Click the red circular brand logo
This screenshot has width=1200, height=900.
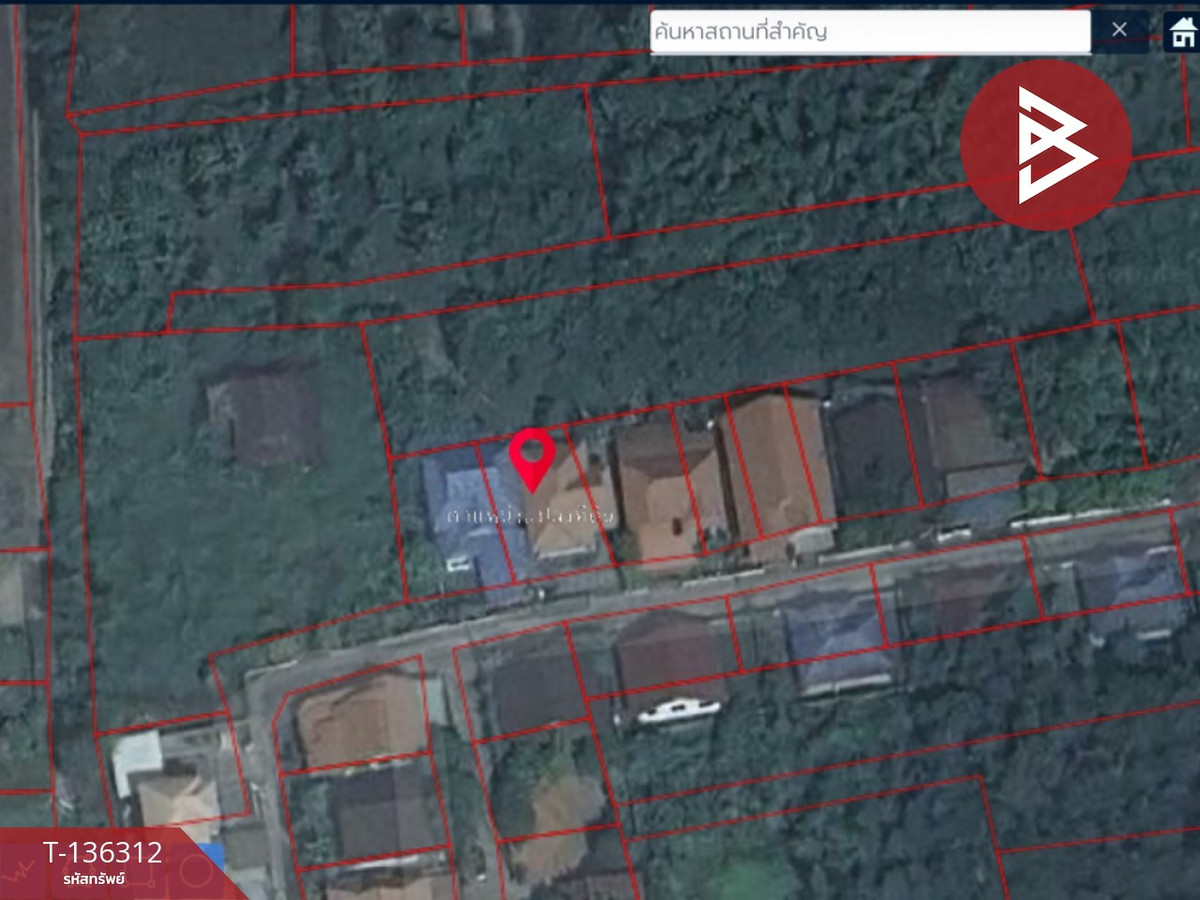pyautogui.click(x=1045, y=145)
